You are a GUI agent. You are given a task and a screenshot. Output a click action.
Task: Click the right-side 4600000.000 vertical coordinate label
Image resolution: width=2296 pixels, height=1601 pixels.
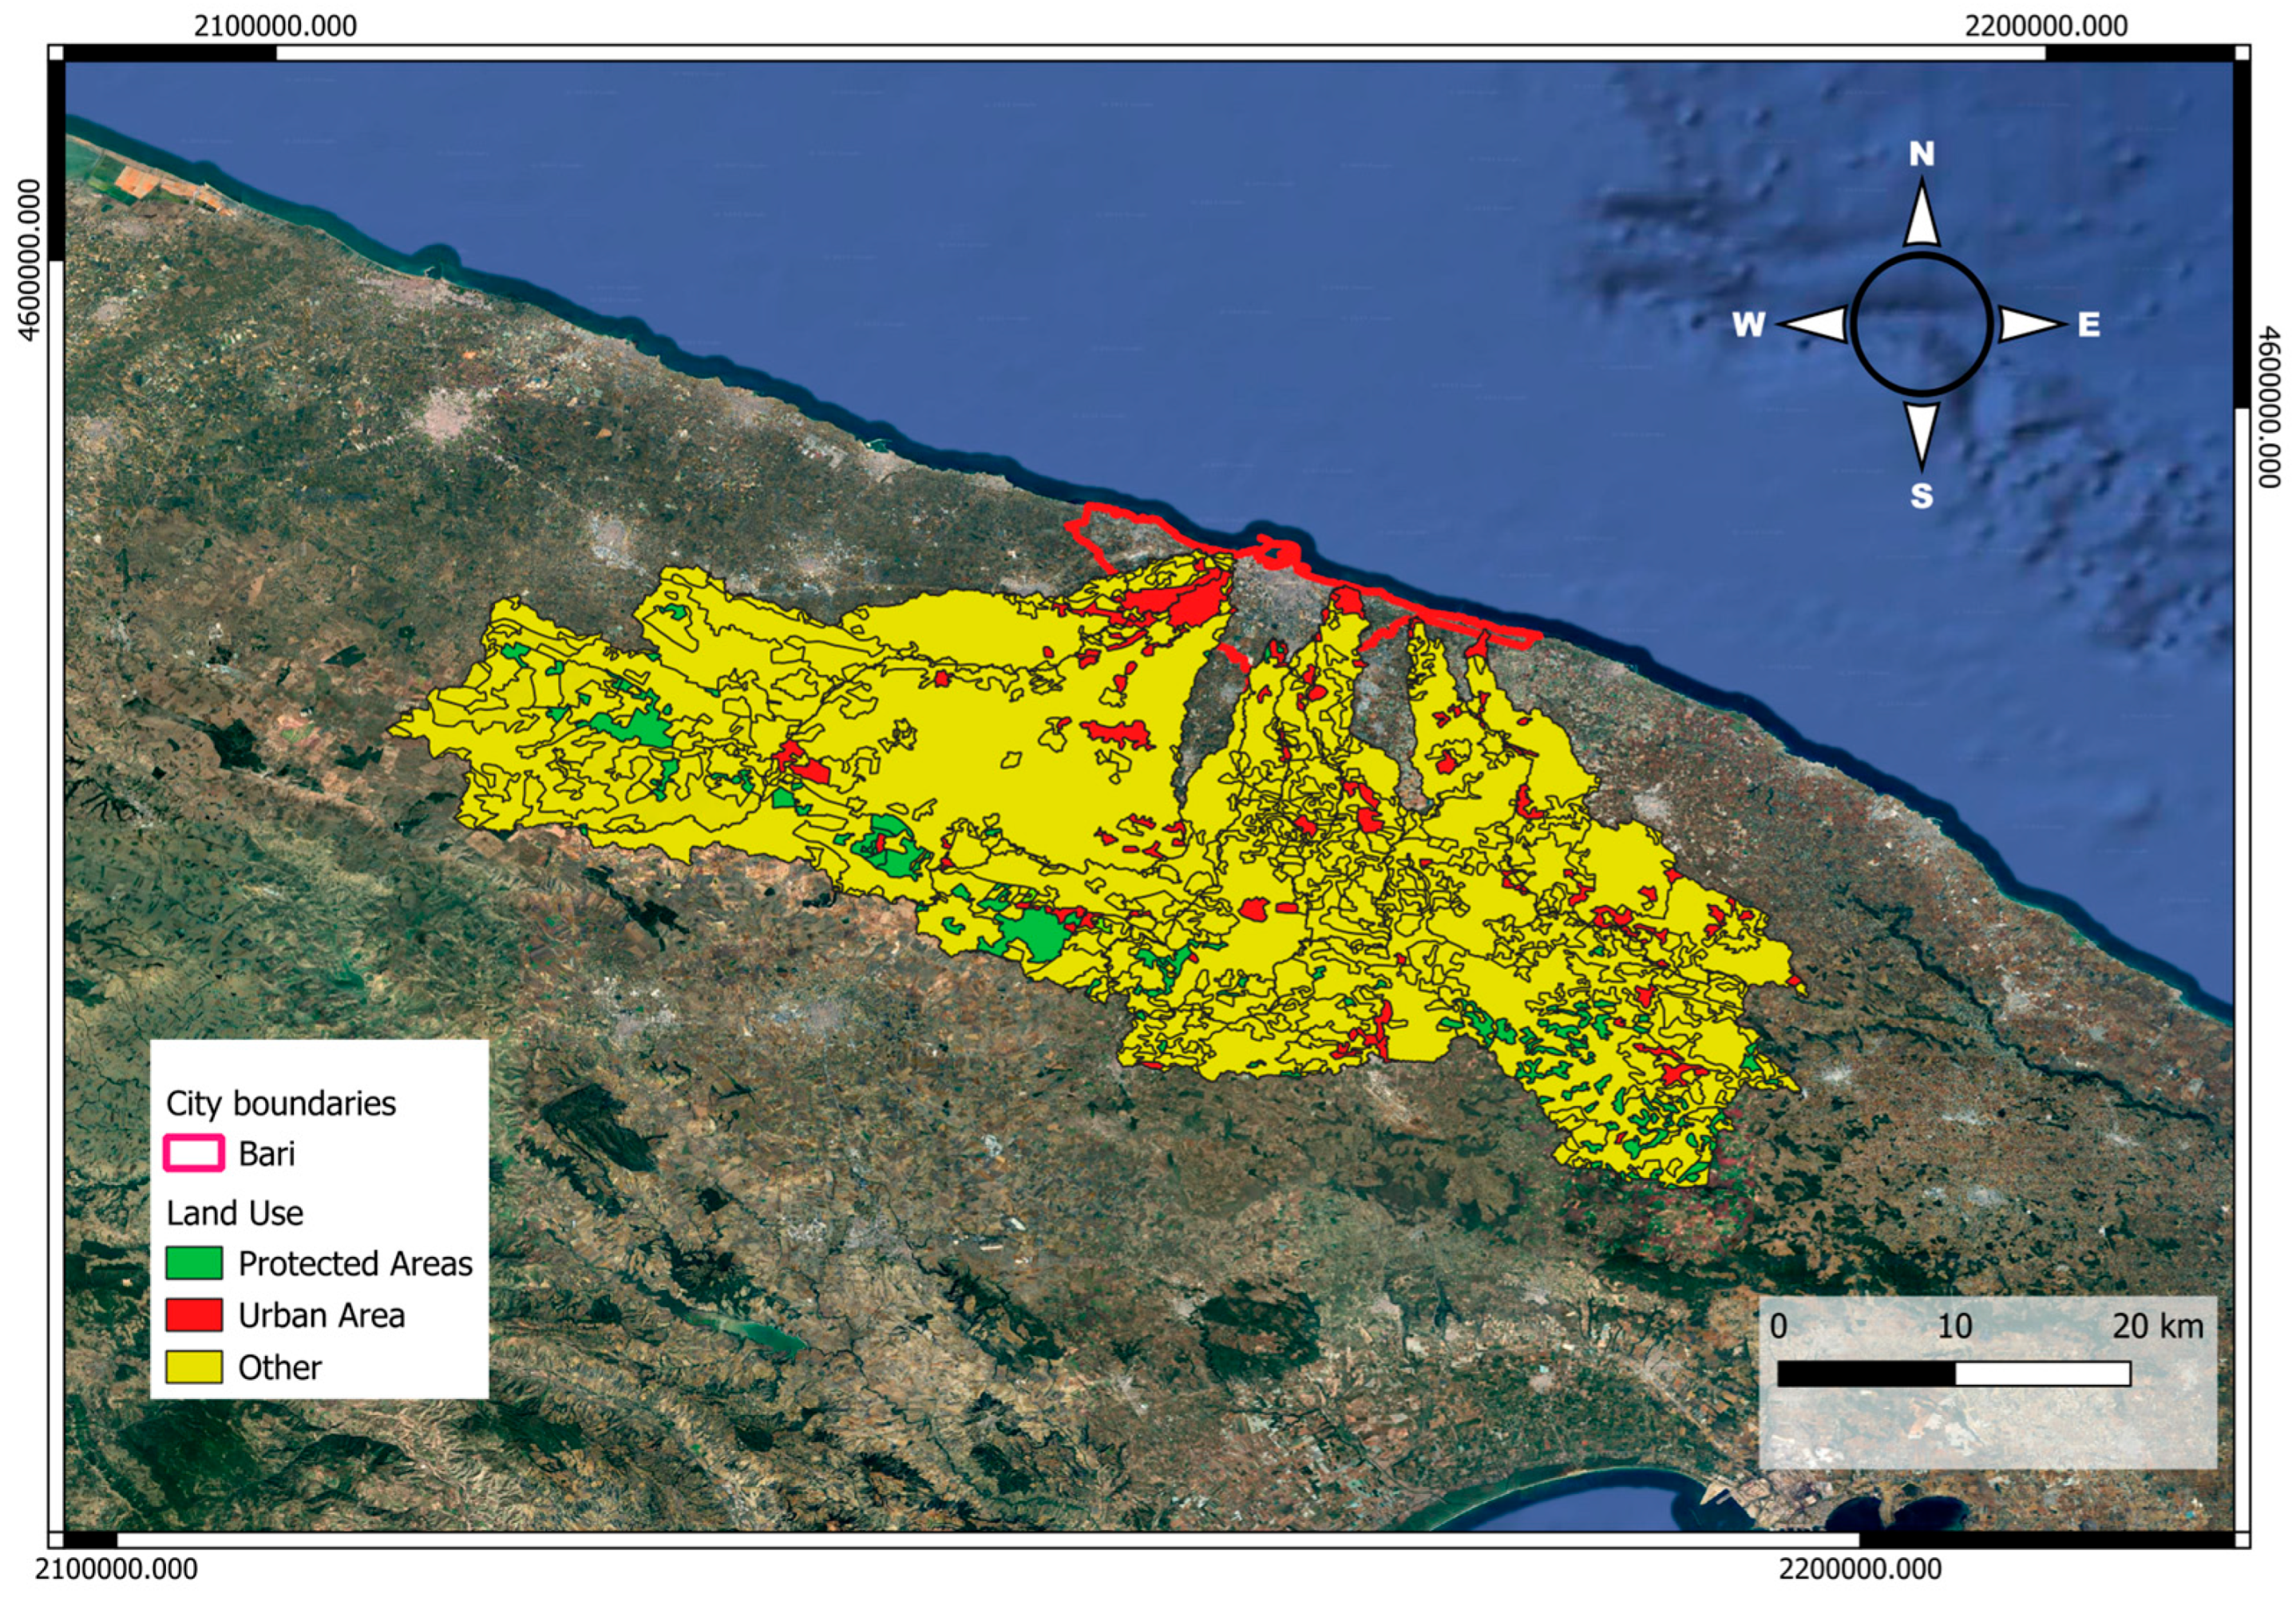point(2268,406)
